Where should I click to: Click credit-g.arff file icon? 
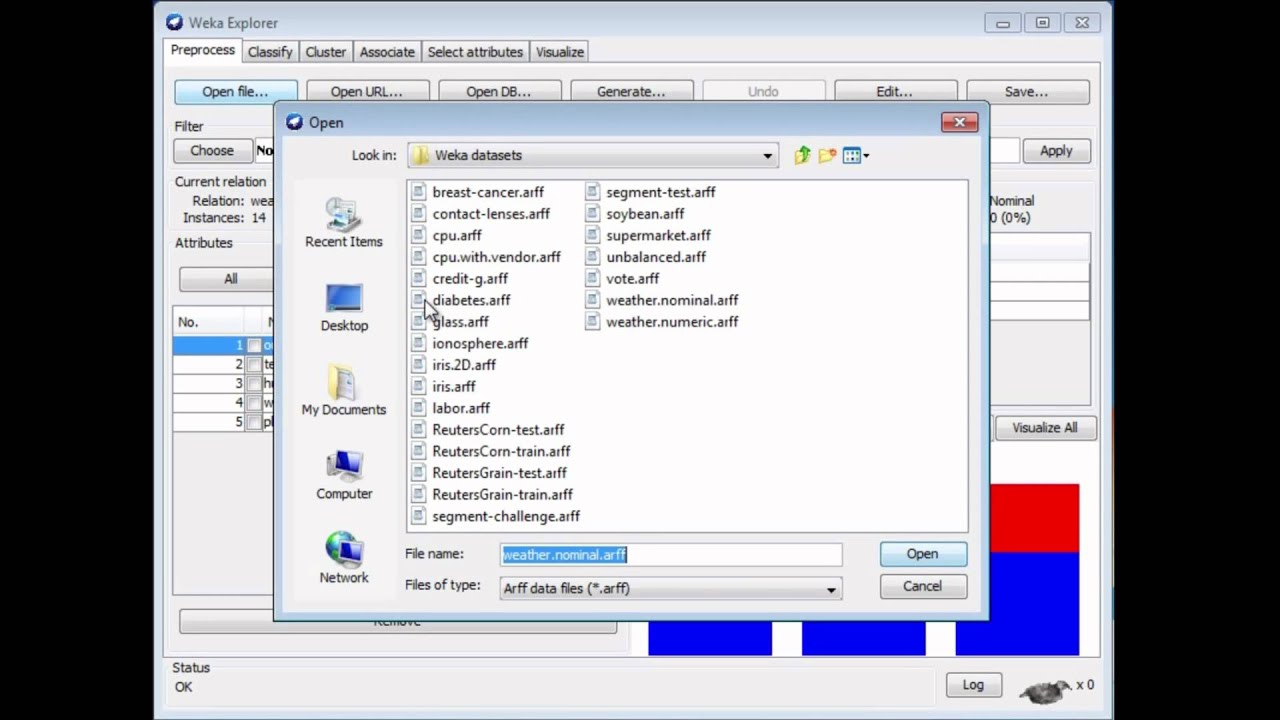[419, 278]
